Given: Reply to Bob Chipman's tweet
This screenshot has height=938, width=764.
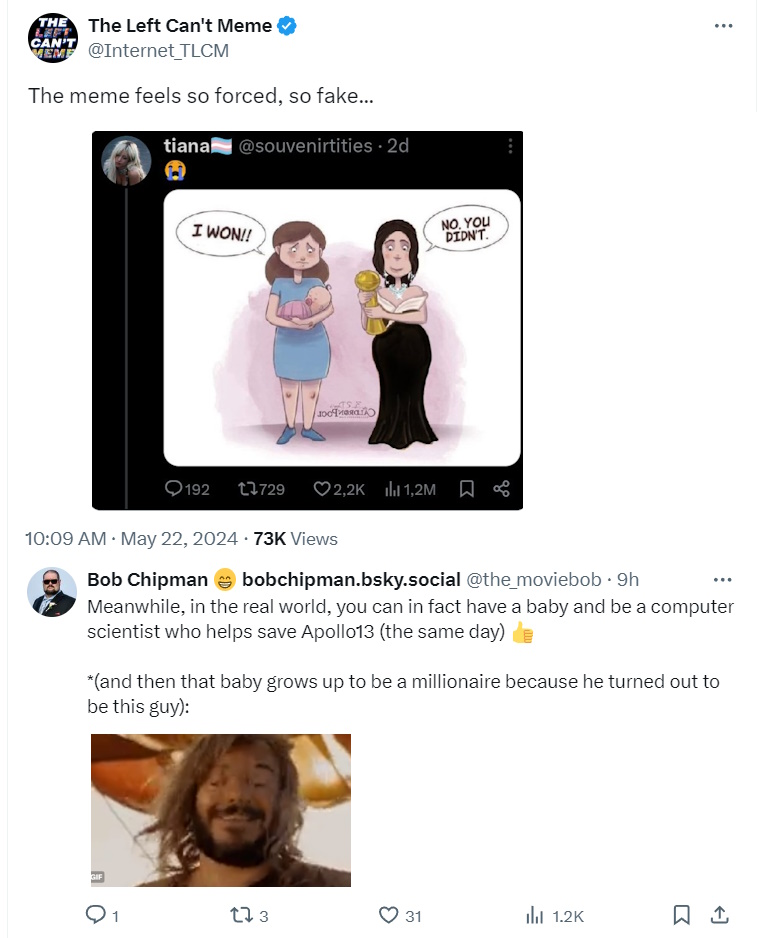Looking at the screenshot, I should 97,914.
